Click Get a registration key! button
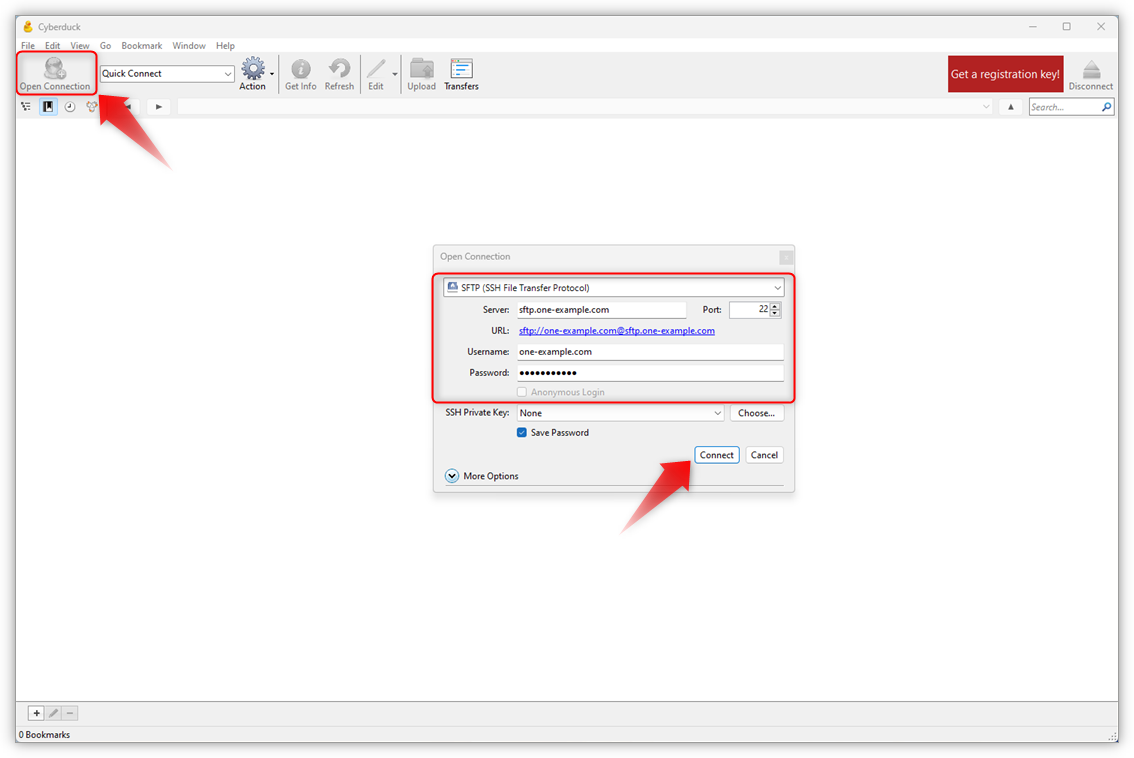 coord(1005,74)
